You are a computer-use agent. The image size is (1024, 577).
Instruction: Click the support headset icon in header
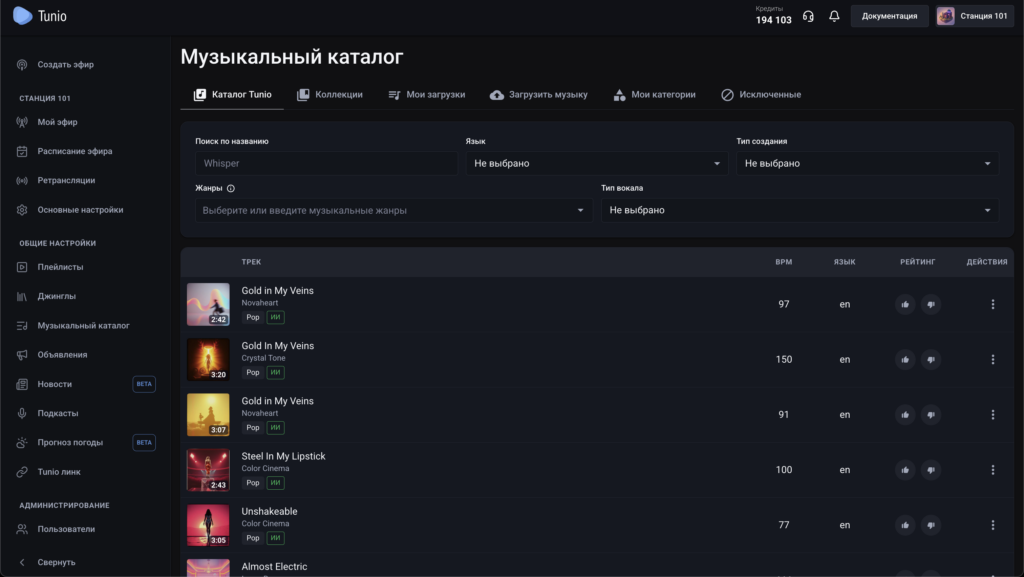coord(808,16)
